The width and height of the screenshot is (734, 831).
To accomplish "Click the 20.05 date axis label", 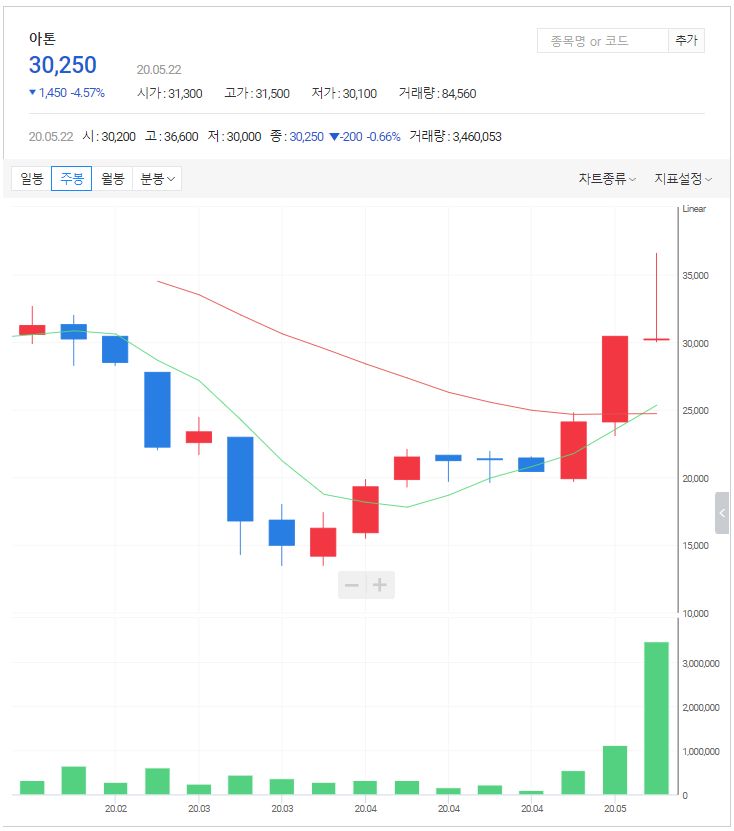I will [615, 808].
